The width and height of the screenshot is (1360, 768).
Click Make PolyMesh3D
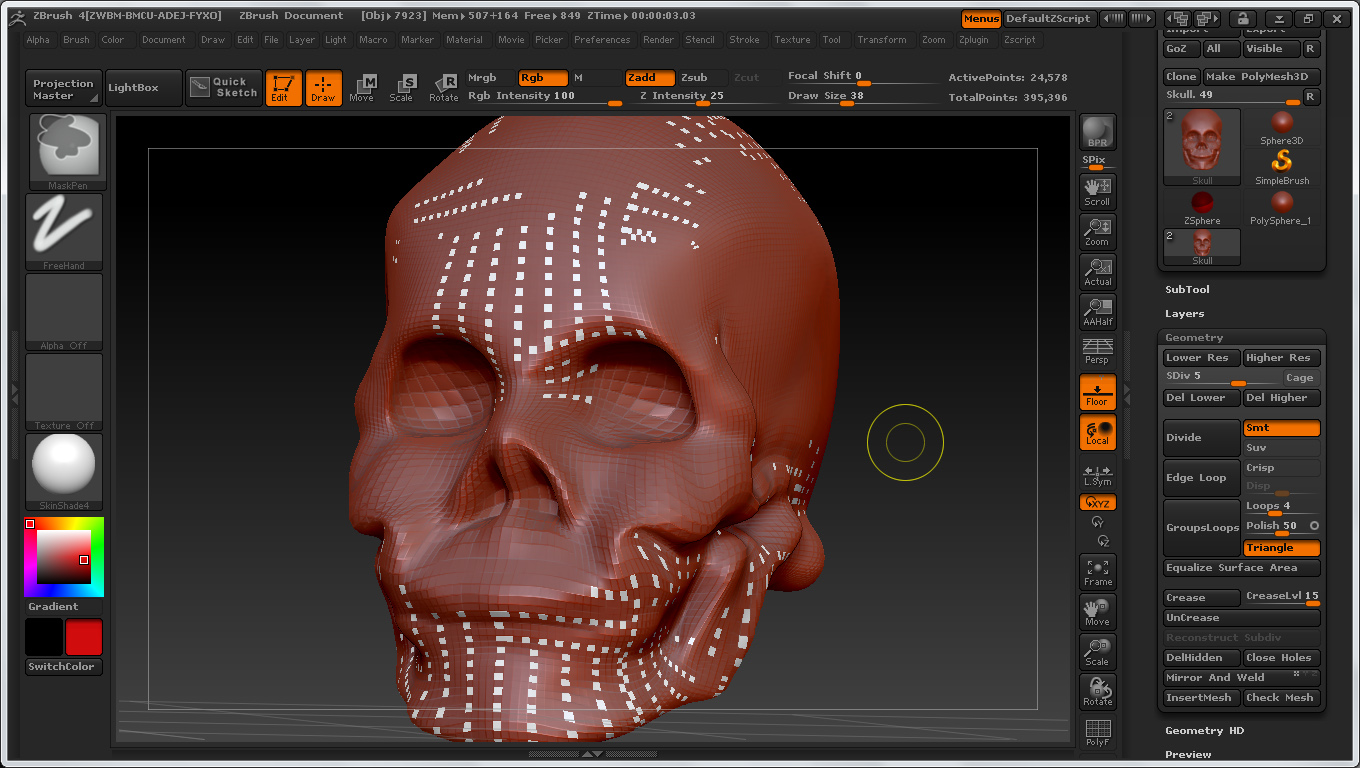point(1261,77)
